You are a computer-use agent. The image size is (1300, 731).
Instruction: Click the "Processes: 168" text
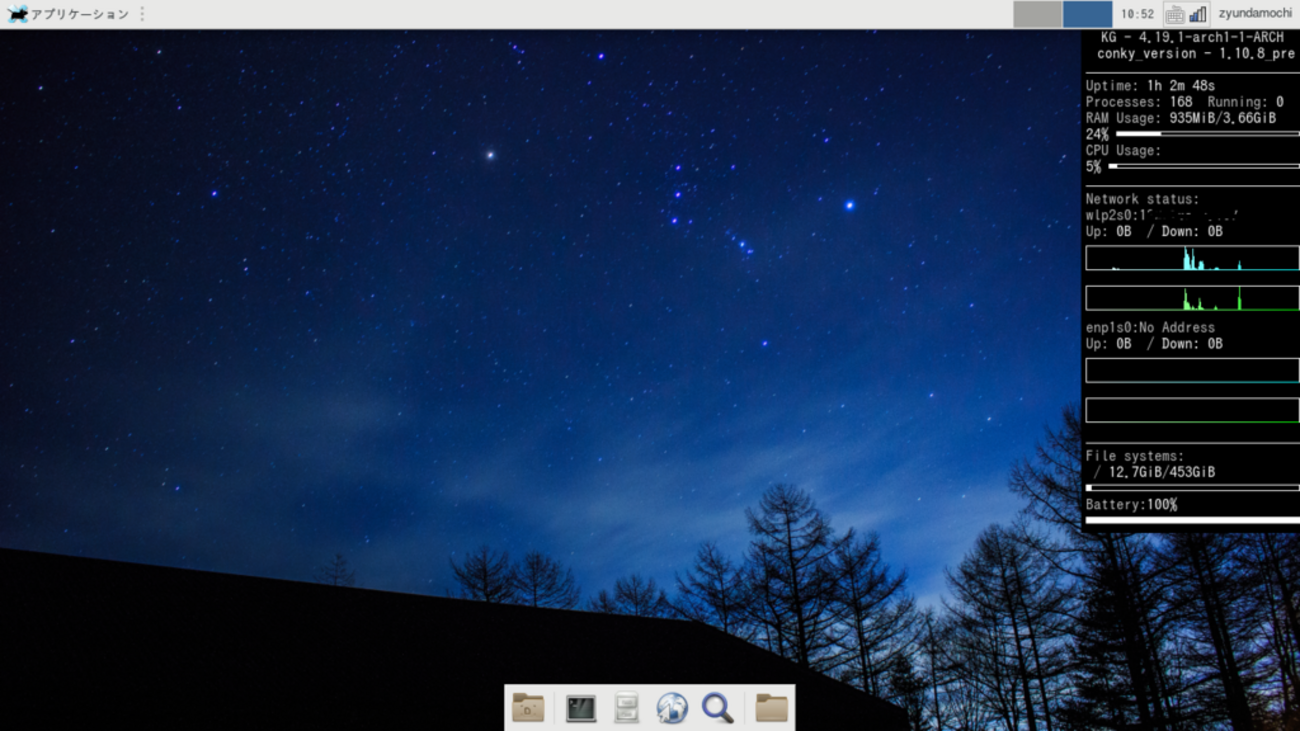1139,102
